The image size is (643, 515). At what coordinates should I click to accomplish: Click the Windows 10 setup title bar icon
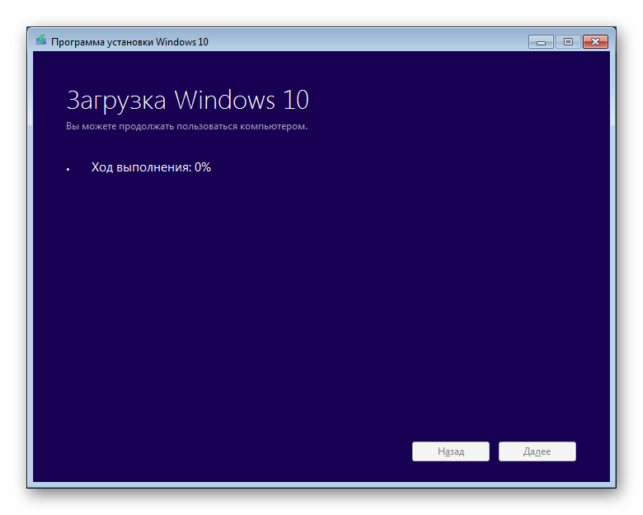click(41, 41)
